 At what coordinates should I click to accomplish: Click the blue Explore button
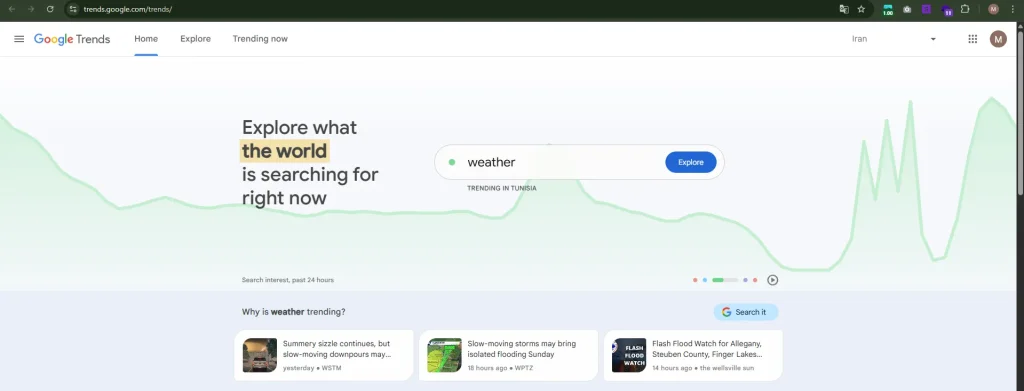pyautogui.click(x=690, y=163)
